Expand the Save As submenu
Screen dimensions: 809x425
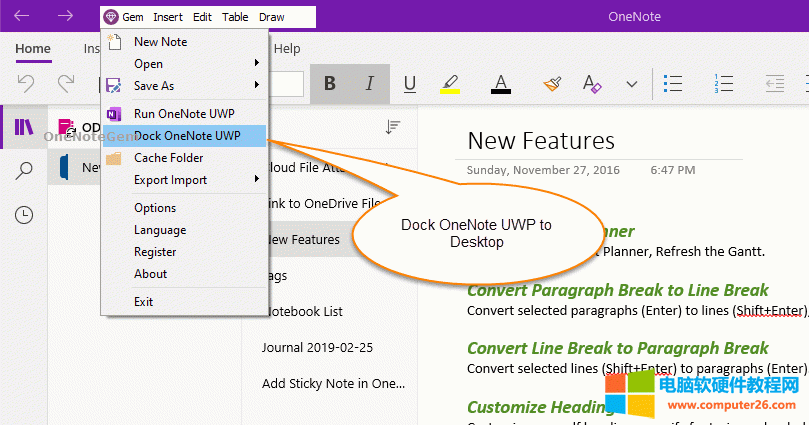pos(184,86)
